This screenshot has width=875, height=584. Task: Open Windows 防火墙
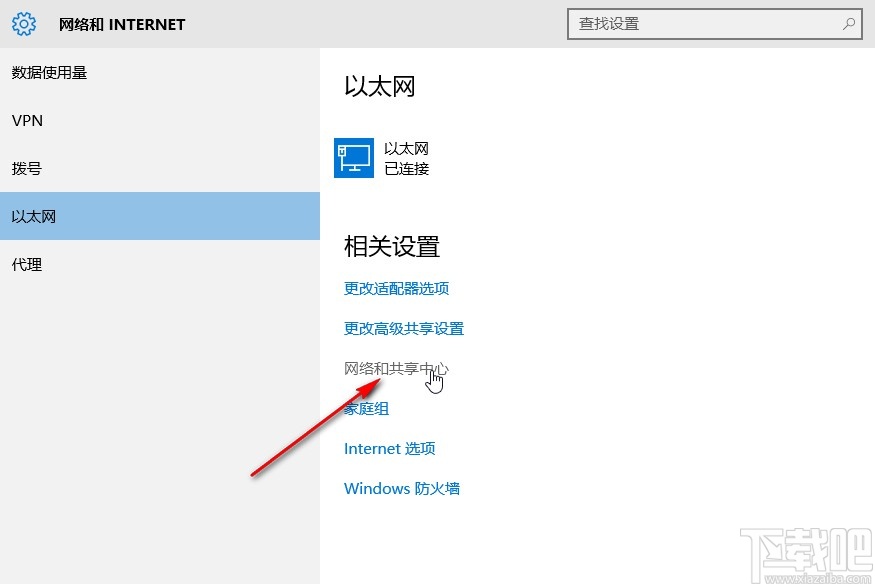click(x=401, y=488)
